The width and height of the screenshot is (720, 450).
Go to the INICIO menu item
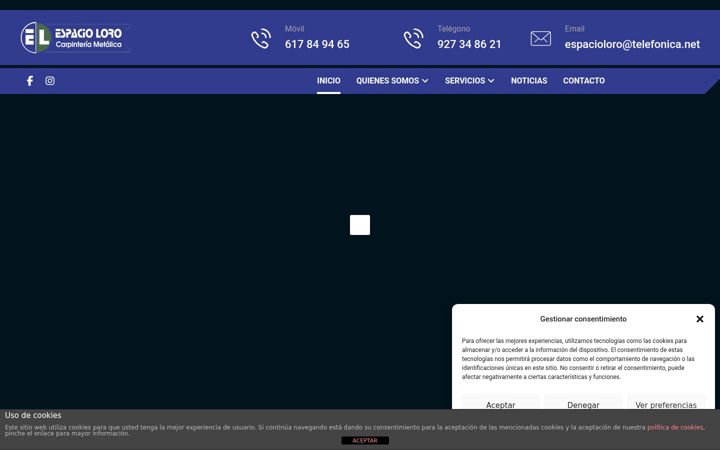(329, 81)
